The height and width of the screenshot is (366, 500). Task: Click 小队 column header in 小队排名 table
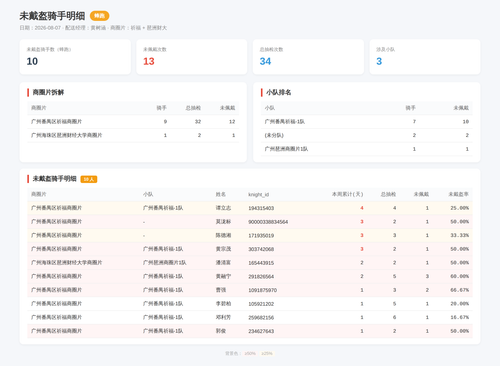[270, 108]
